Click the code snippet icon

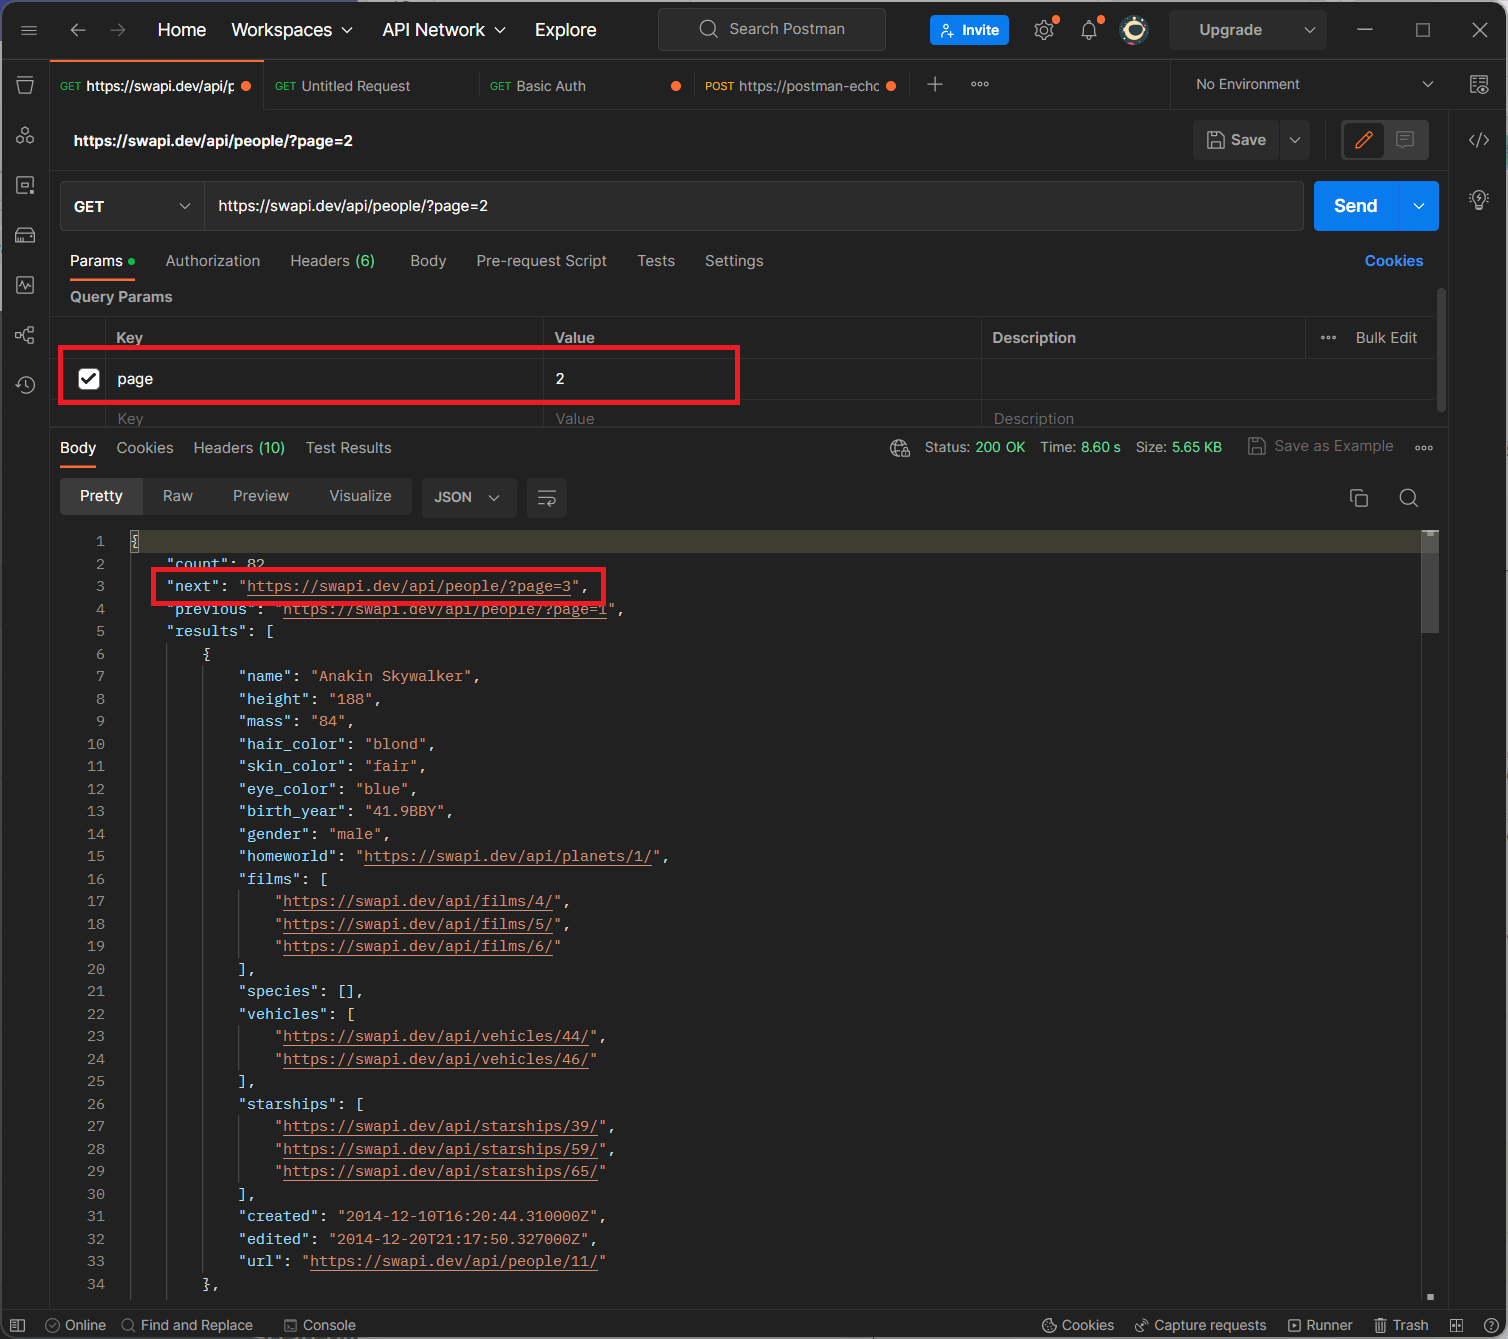click(x=1479, y=140)
